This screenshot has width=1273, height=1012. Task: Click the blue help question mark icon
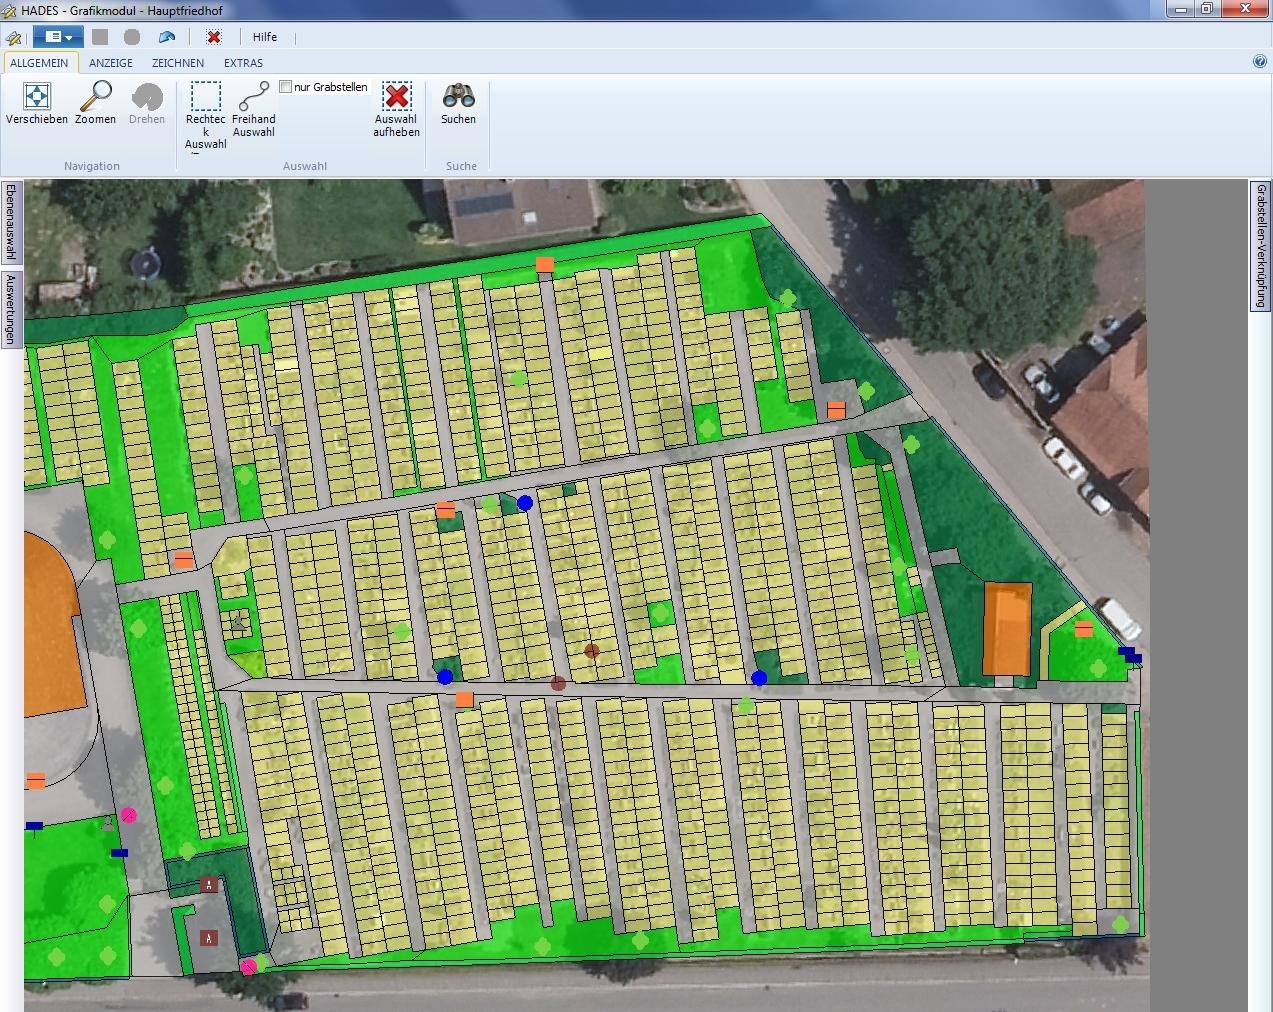click(x=1260, y=62)
